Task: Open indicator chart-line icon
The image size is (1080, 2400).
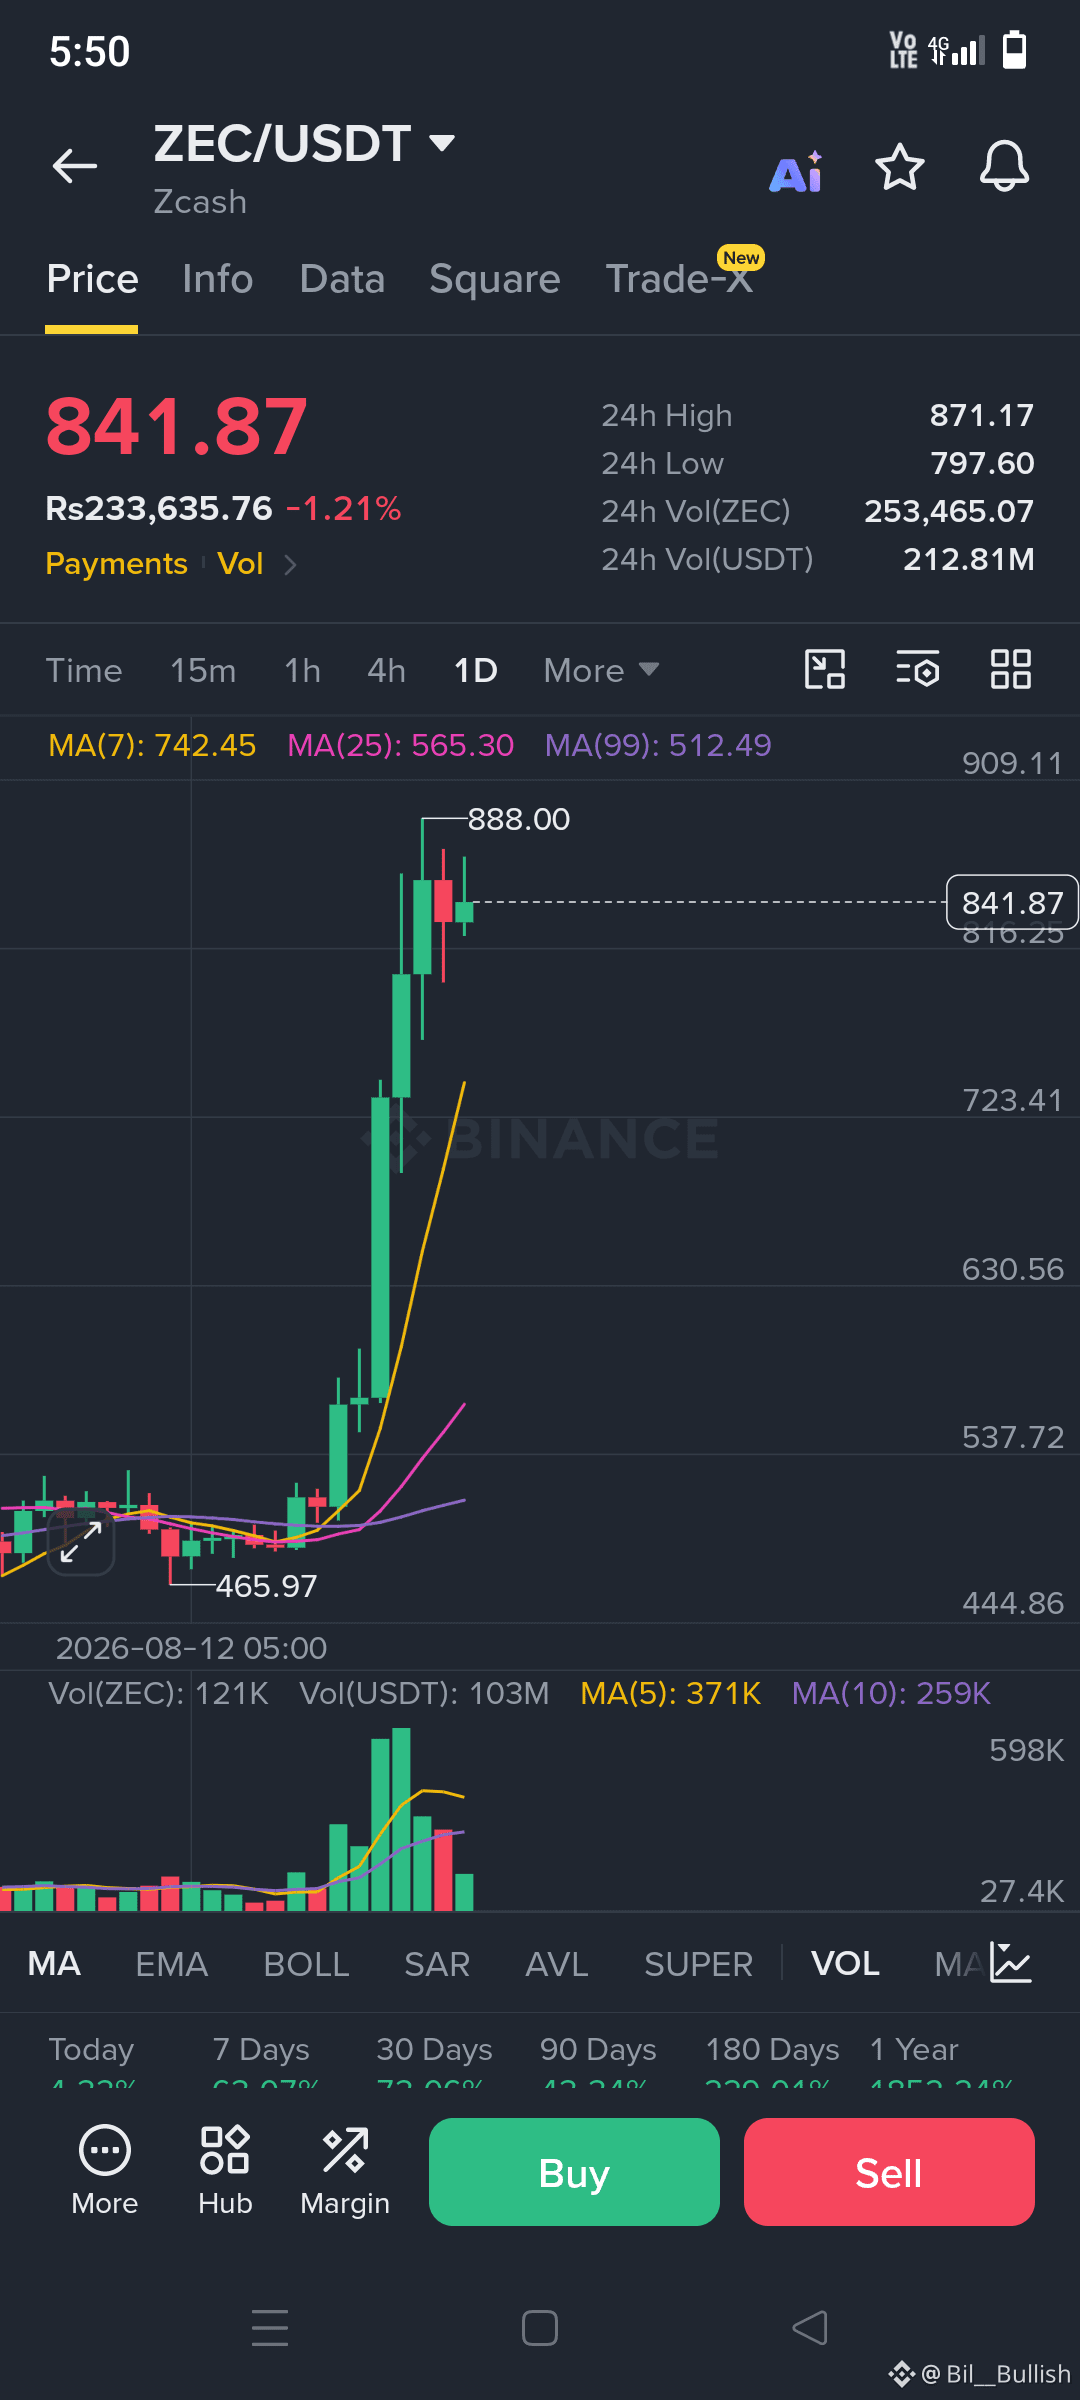Action: [1010, 1963]
